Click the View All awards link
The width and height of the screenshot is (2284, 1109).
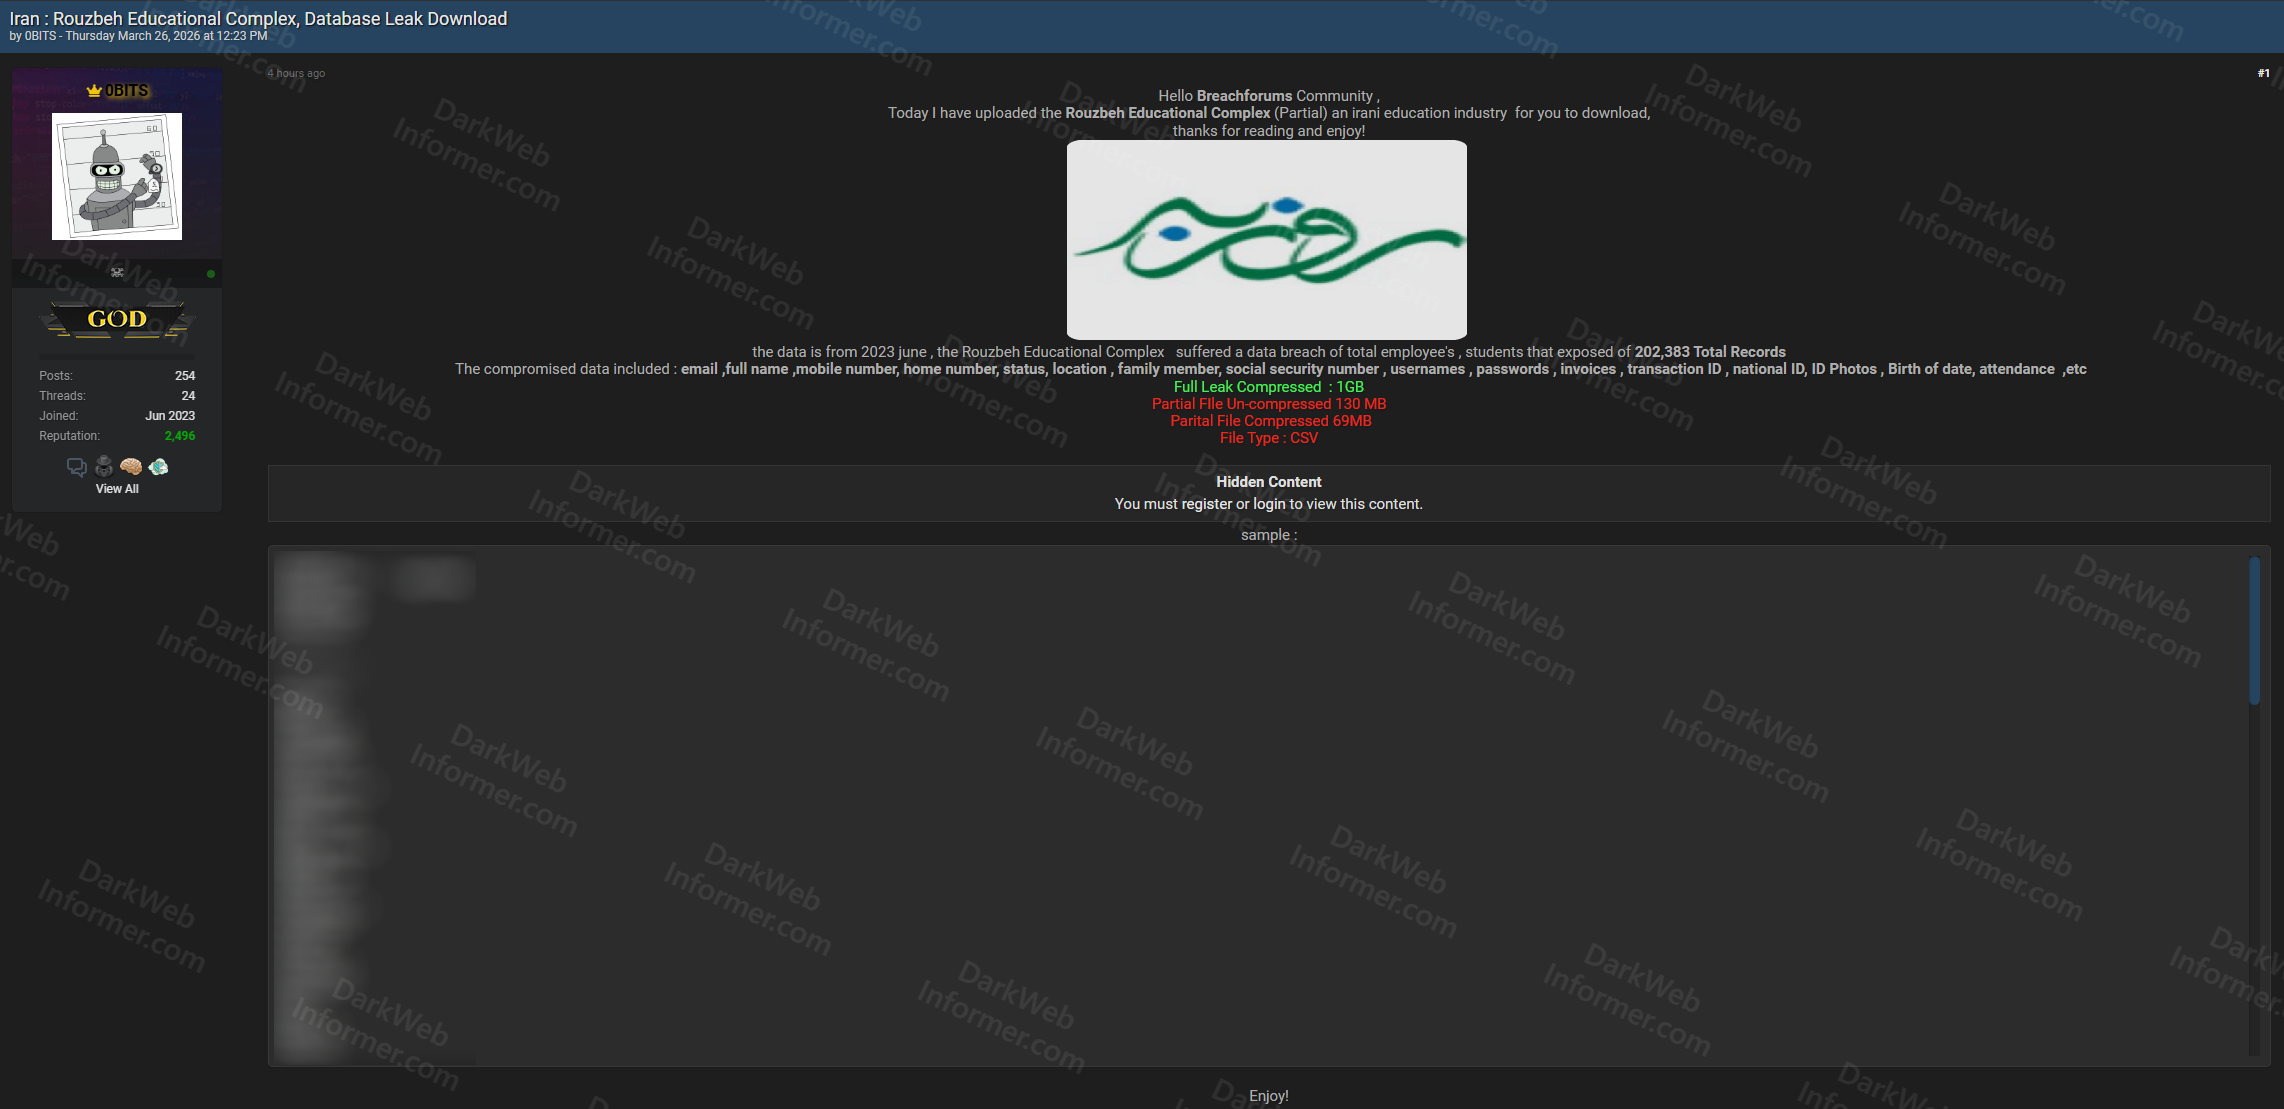[117, 489]
